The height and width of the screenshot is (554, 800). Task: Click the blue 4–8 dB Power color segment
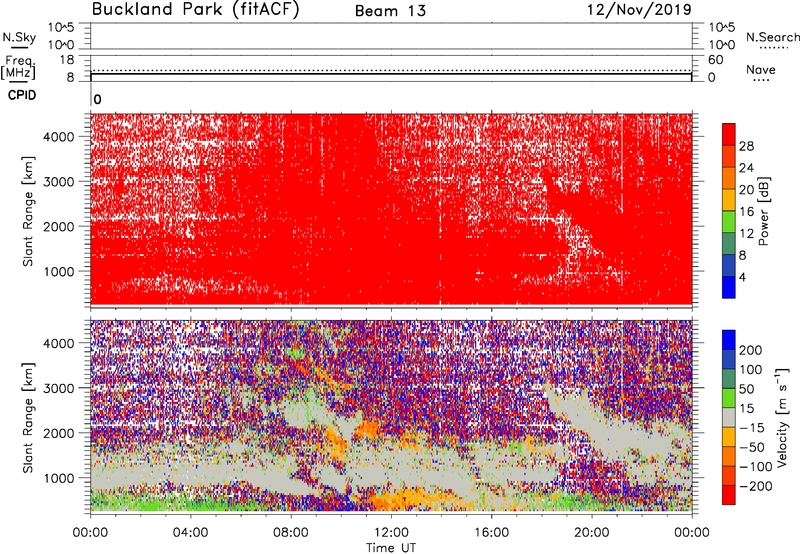click(729, 265)
